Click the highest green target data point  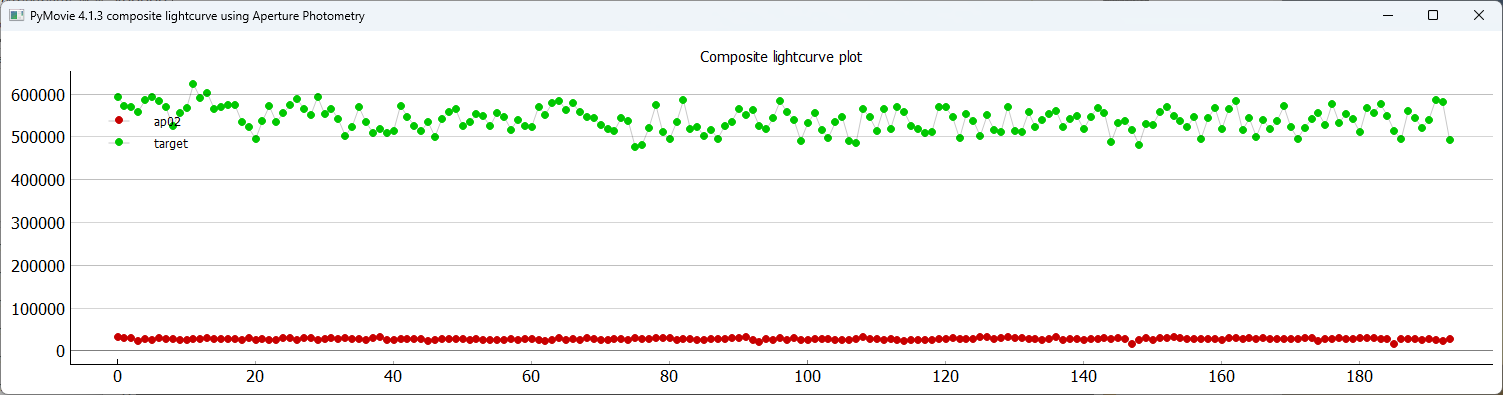tap(193, 84)
